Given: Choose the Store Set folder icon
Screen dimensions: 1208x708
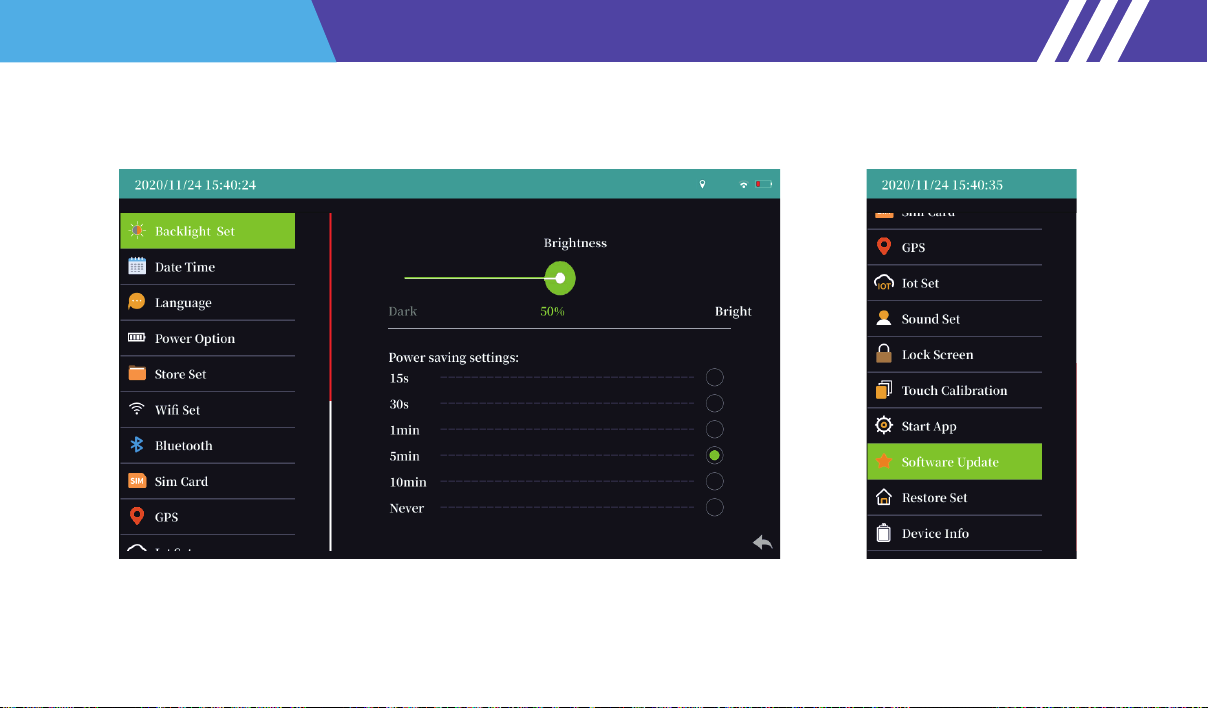Looking at the screenshot, I should coord(137,374).
